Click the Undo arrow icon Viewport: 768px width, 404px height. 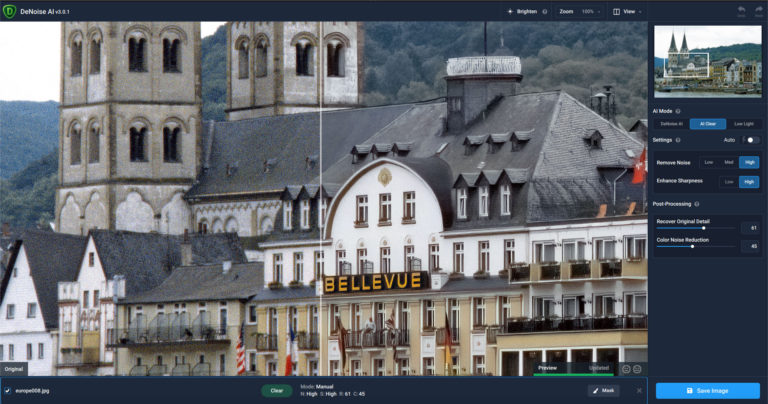point(740,9)
